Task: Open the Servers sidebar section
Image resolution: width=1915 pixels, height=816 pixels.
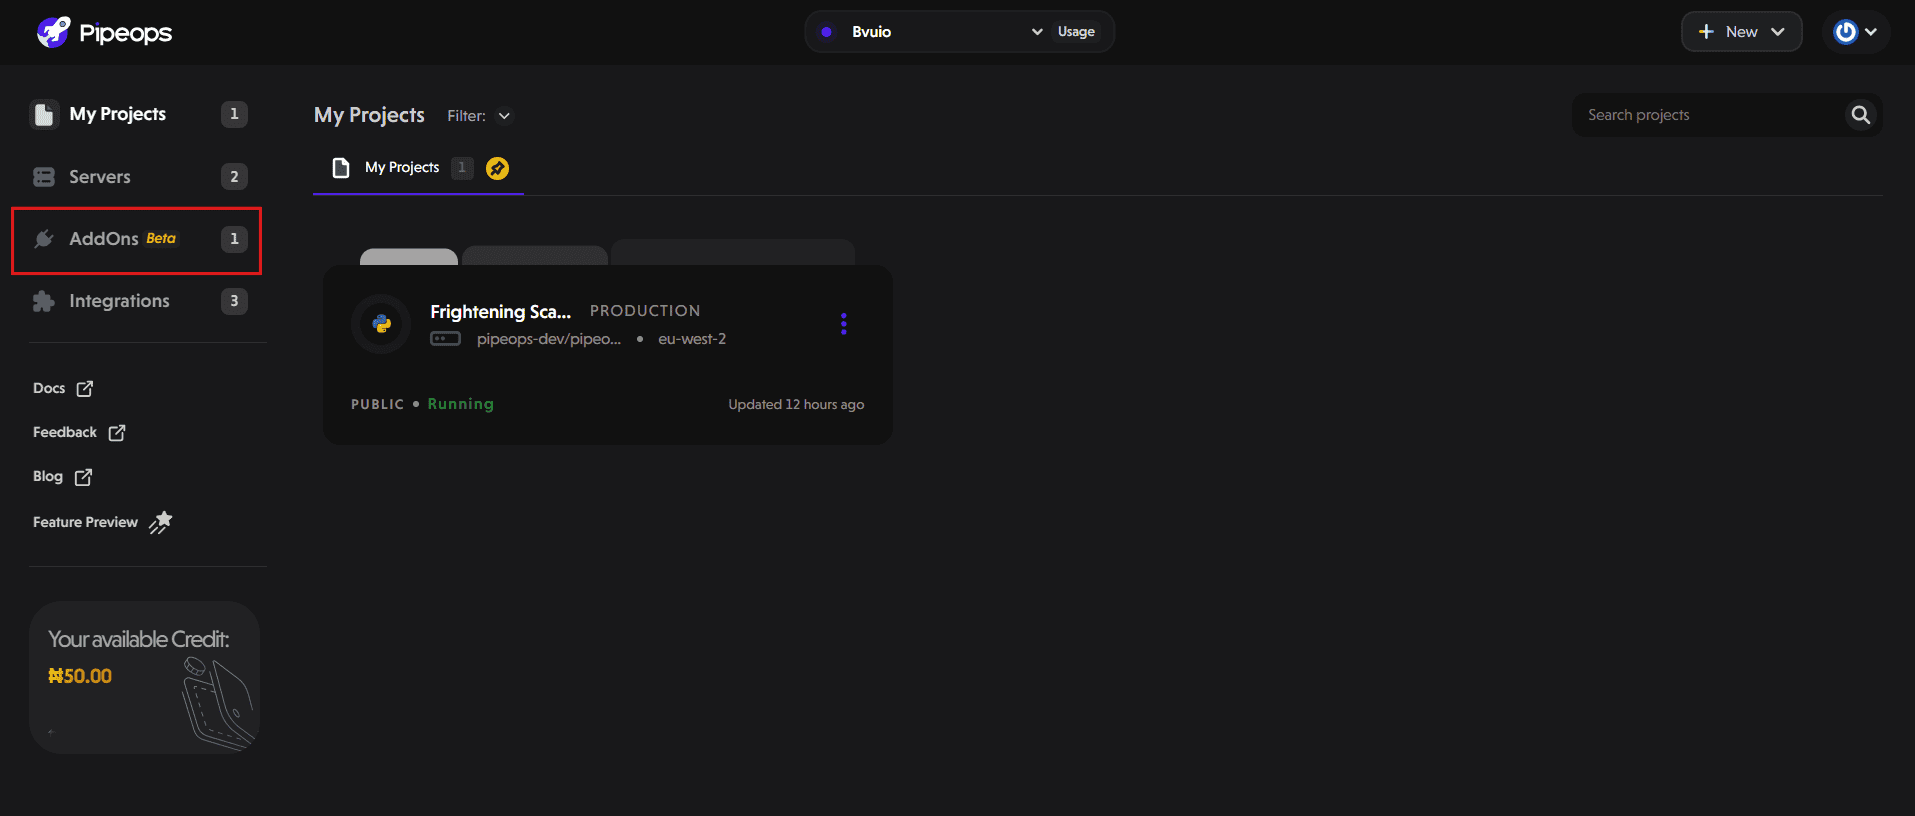Action: [138, 177]
